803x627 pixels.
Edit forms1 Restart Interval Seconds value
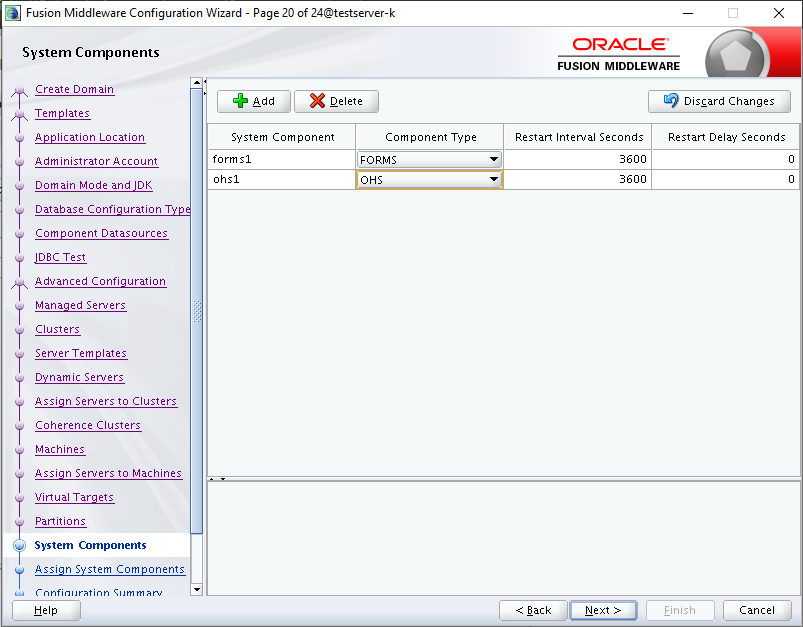click(x=578, y=159)
